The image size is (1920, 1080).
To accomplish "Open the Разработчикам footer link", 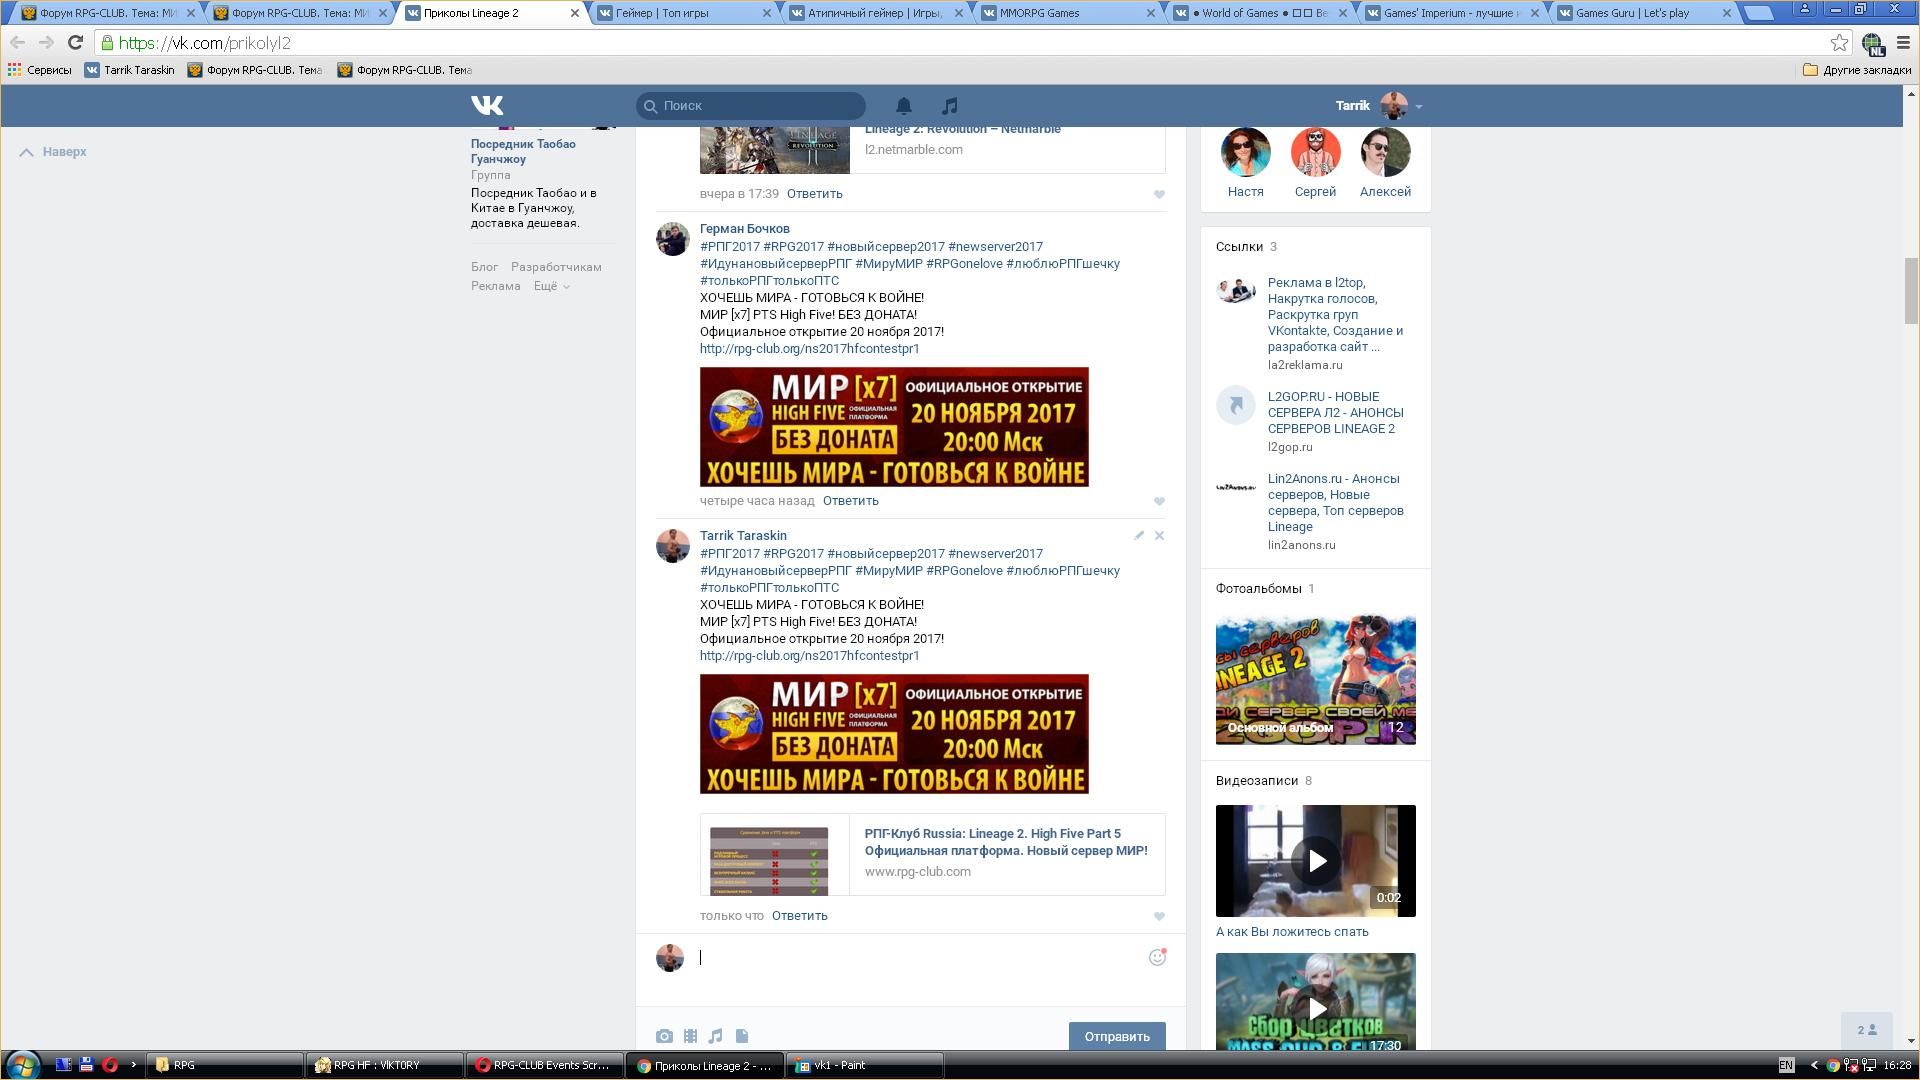I will tap(556, 267).
